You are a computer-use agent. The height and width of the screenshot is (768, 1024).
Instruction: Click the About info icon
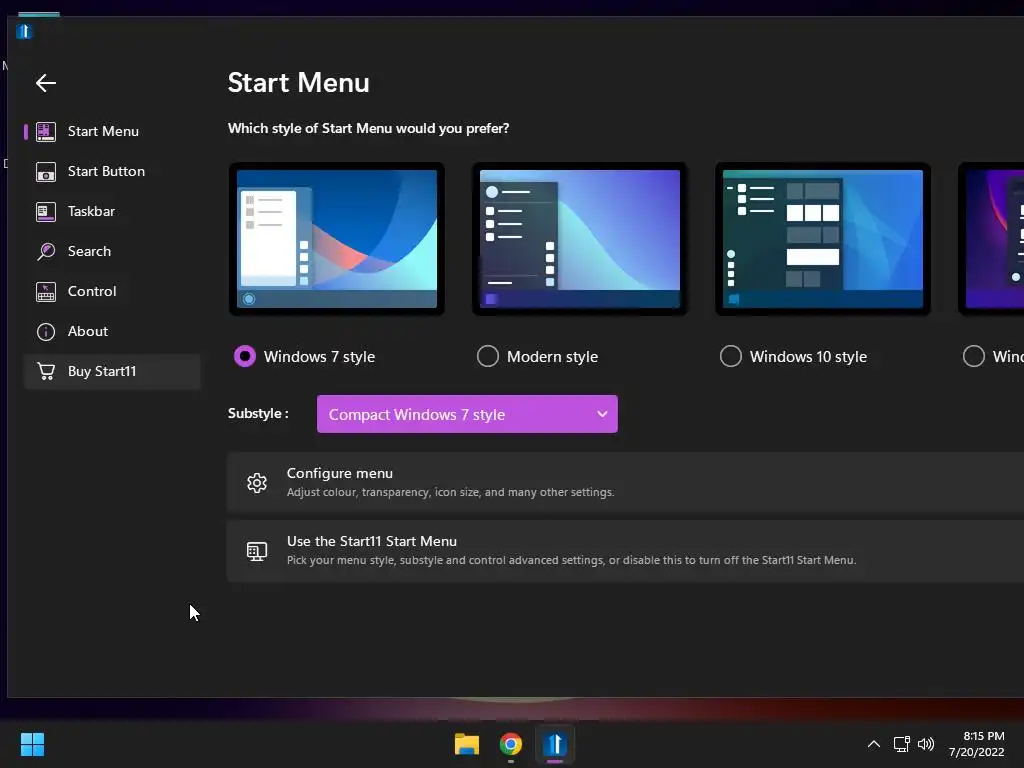[x=46, y=332]
